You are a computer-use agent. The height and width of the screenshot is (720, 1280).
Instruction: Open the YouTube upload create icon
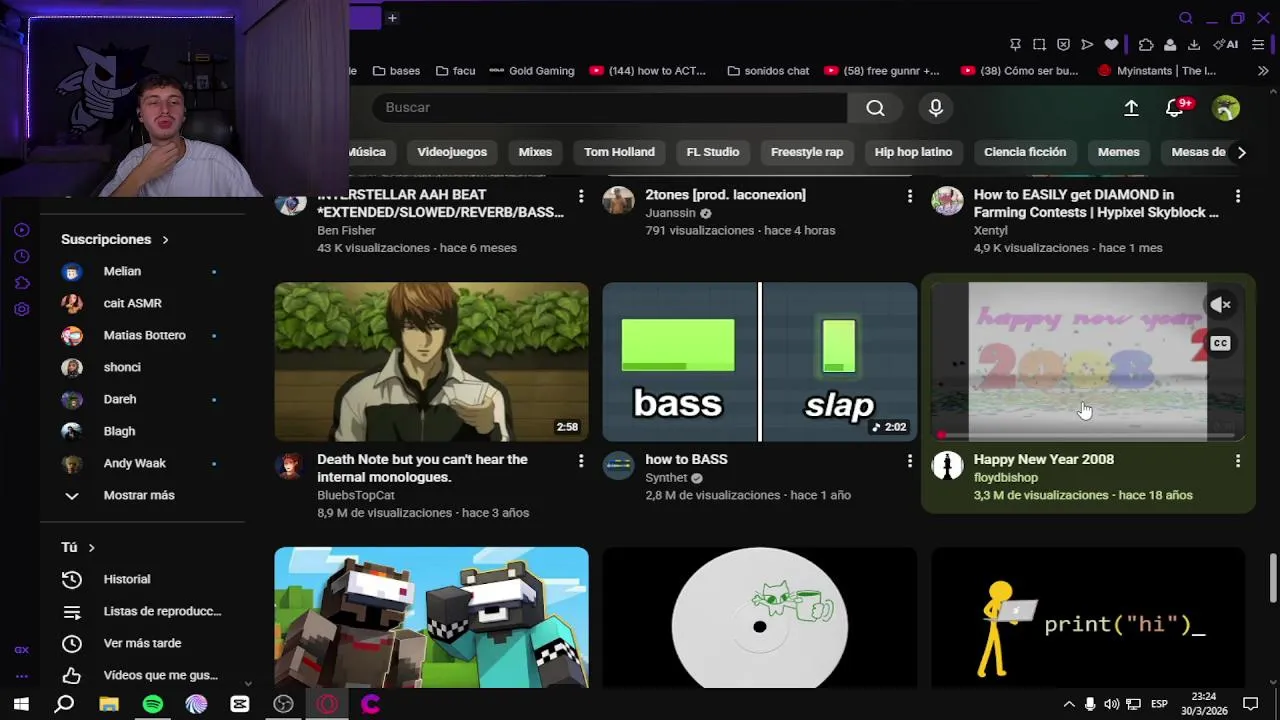click(x=1131, y=108)
